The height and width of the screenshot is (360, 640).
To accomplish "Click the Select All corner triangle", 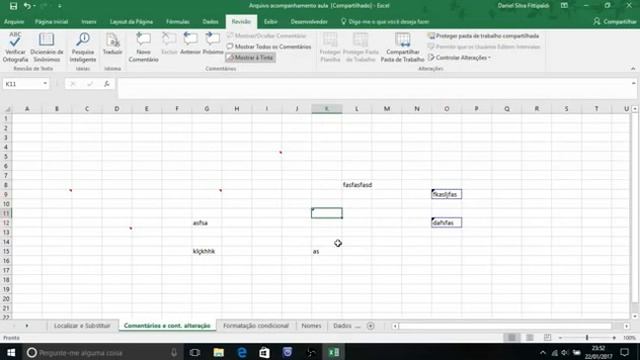I will pos(7,109).
